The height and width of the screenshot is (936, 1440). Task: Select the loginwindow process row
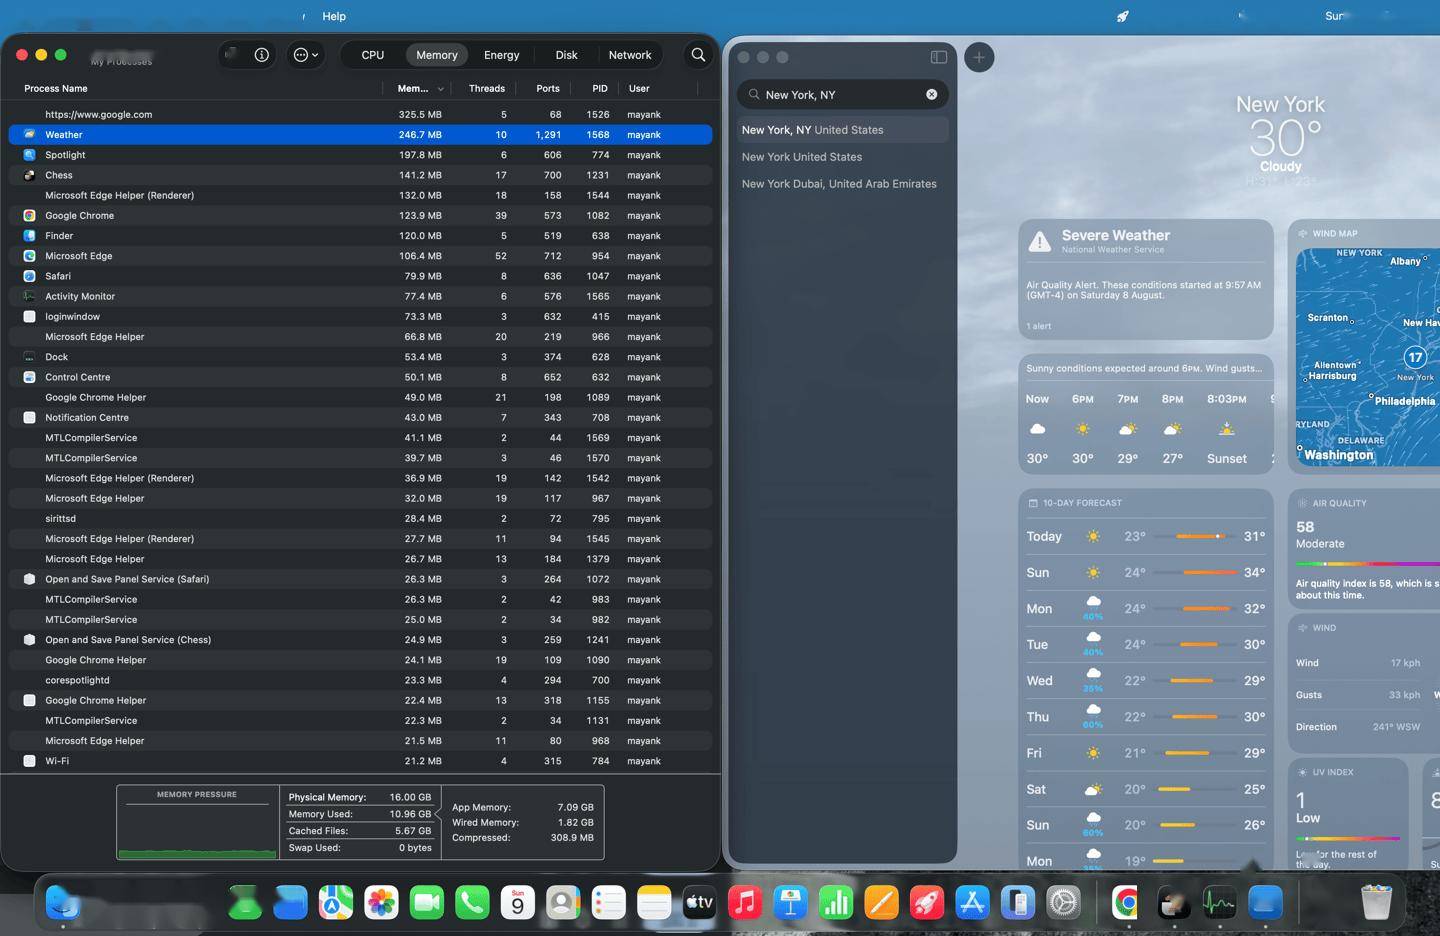point(360,316)
